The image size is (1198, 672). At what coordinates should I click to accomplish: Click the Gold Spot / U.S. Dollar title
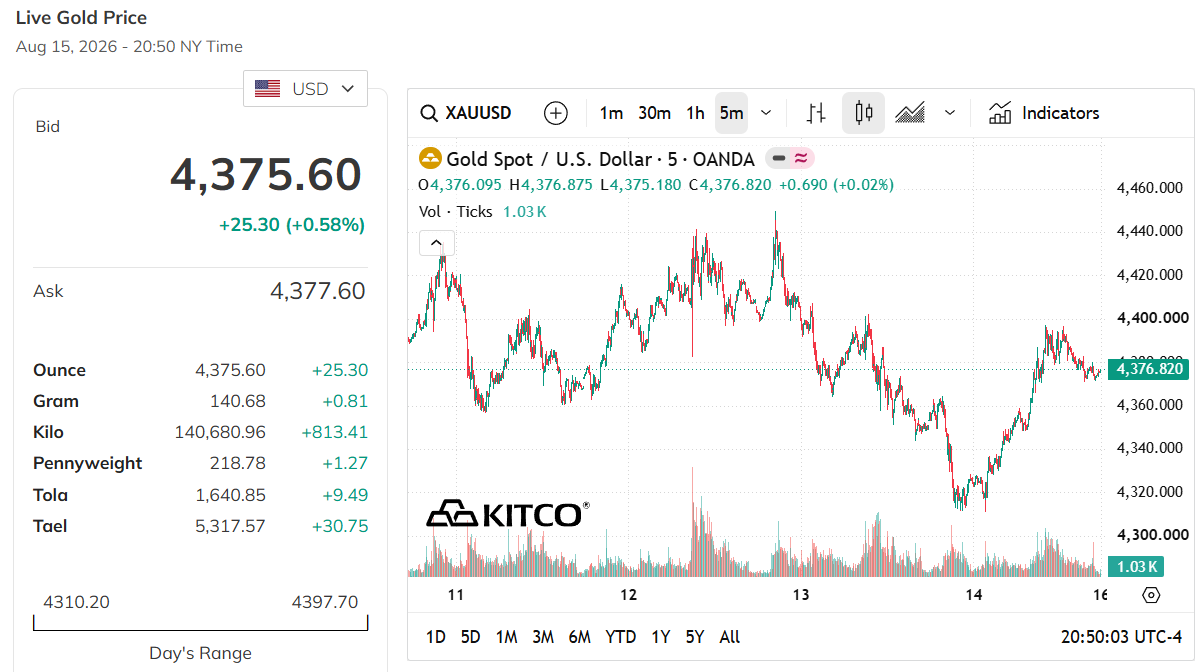(601, 159)
